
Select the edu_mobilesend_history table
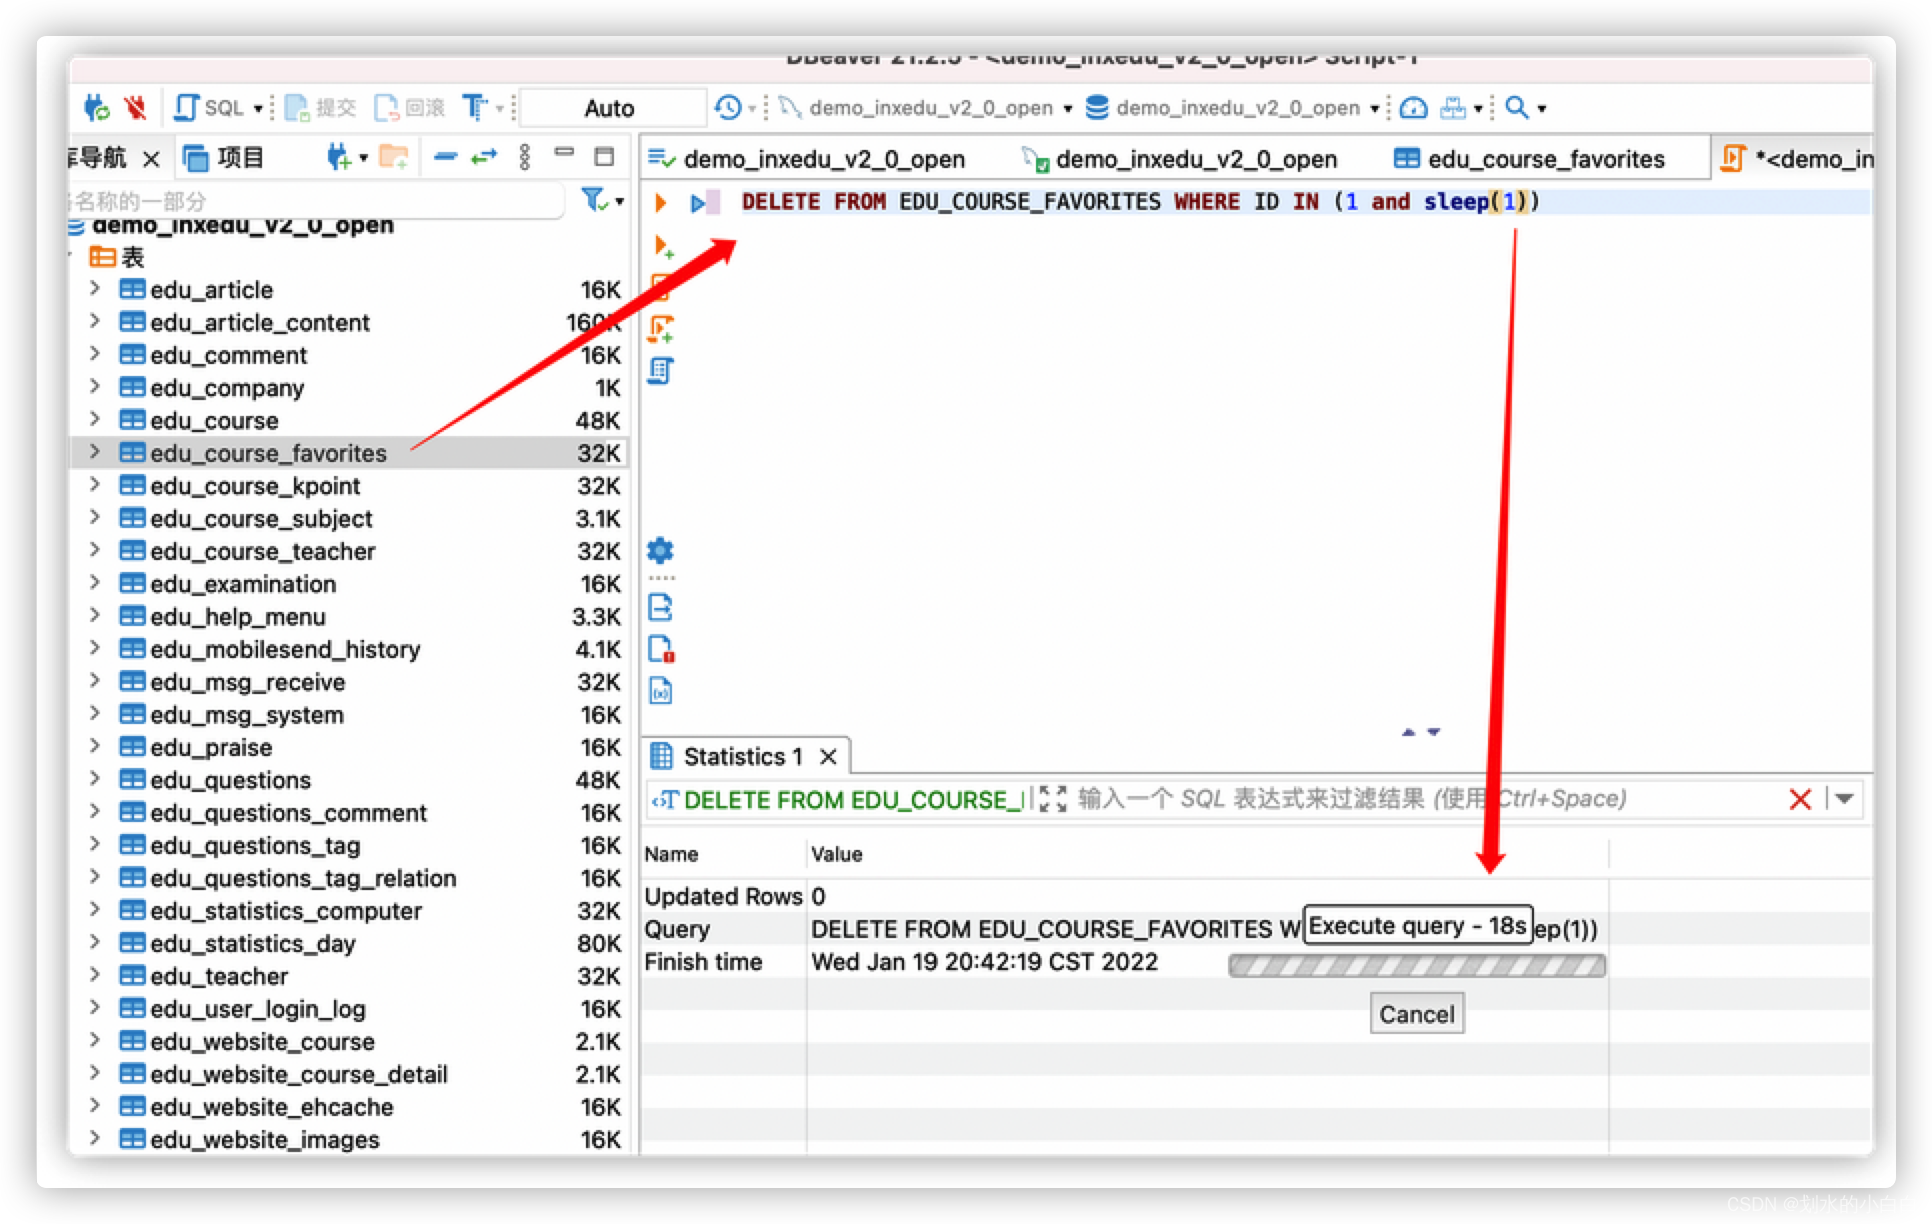[x=285, y=649]
